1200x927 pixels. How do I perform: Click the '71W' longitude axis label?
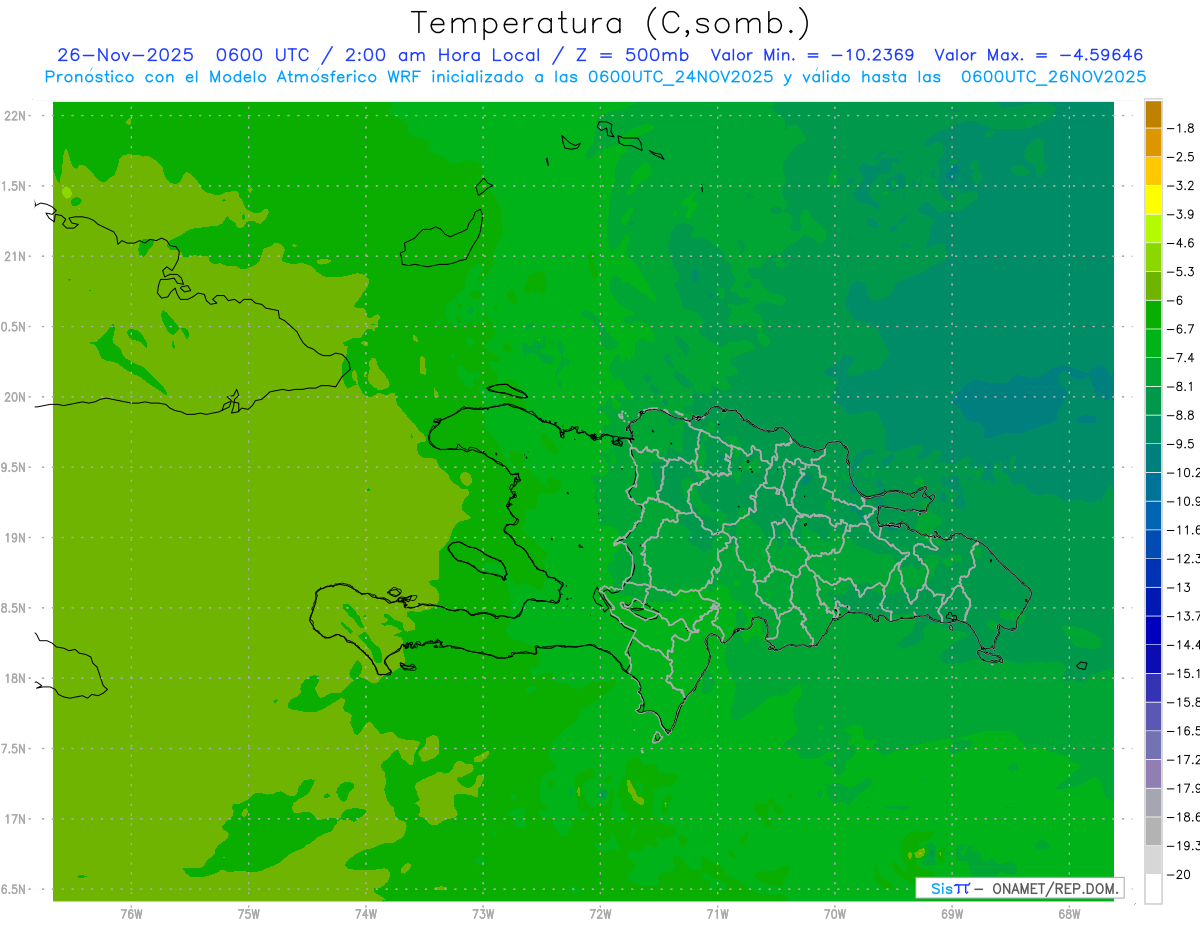(x=717, y=914)
